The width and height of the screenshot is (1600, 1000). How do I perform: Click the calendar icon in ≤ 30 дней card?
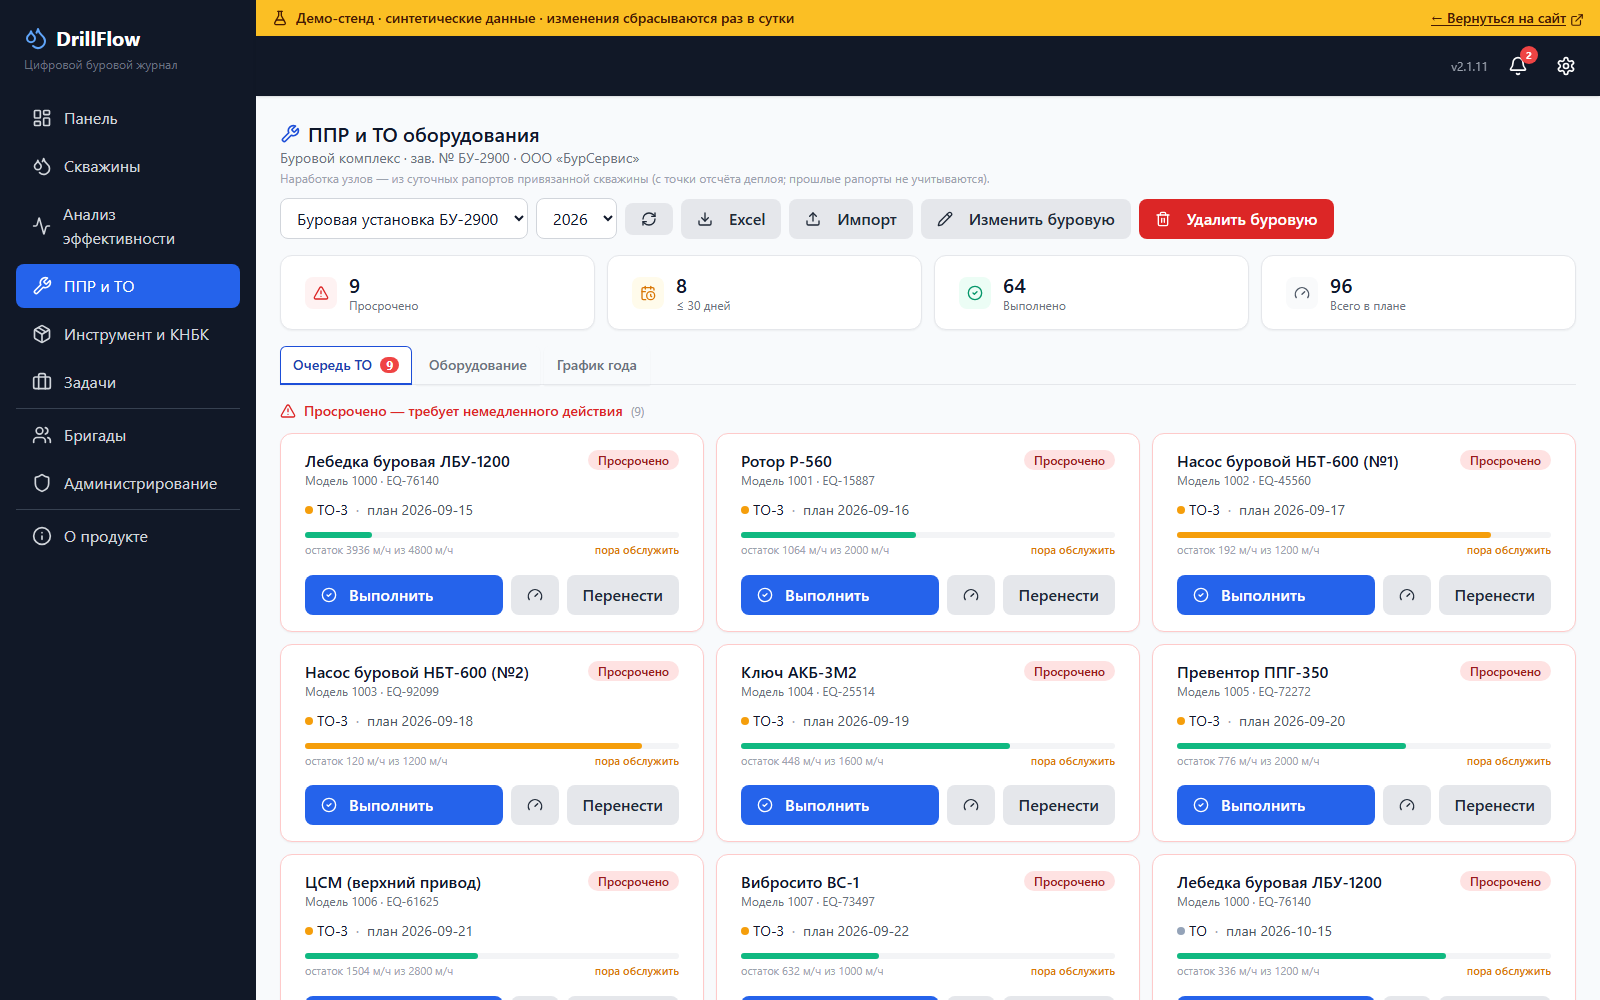coord(648,293)
